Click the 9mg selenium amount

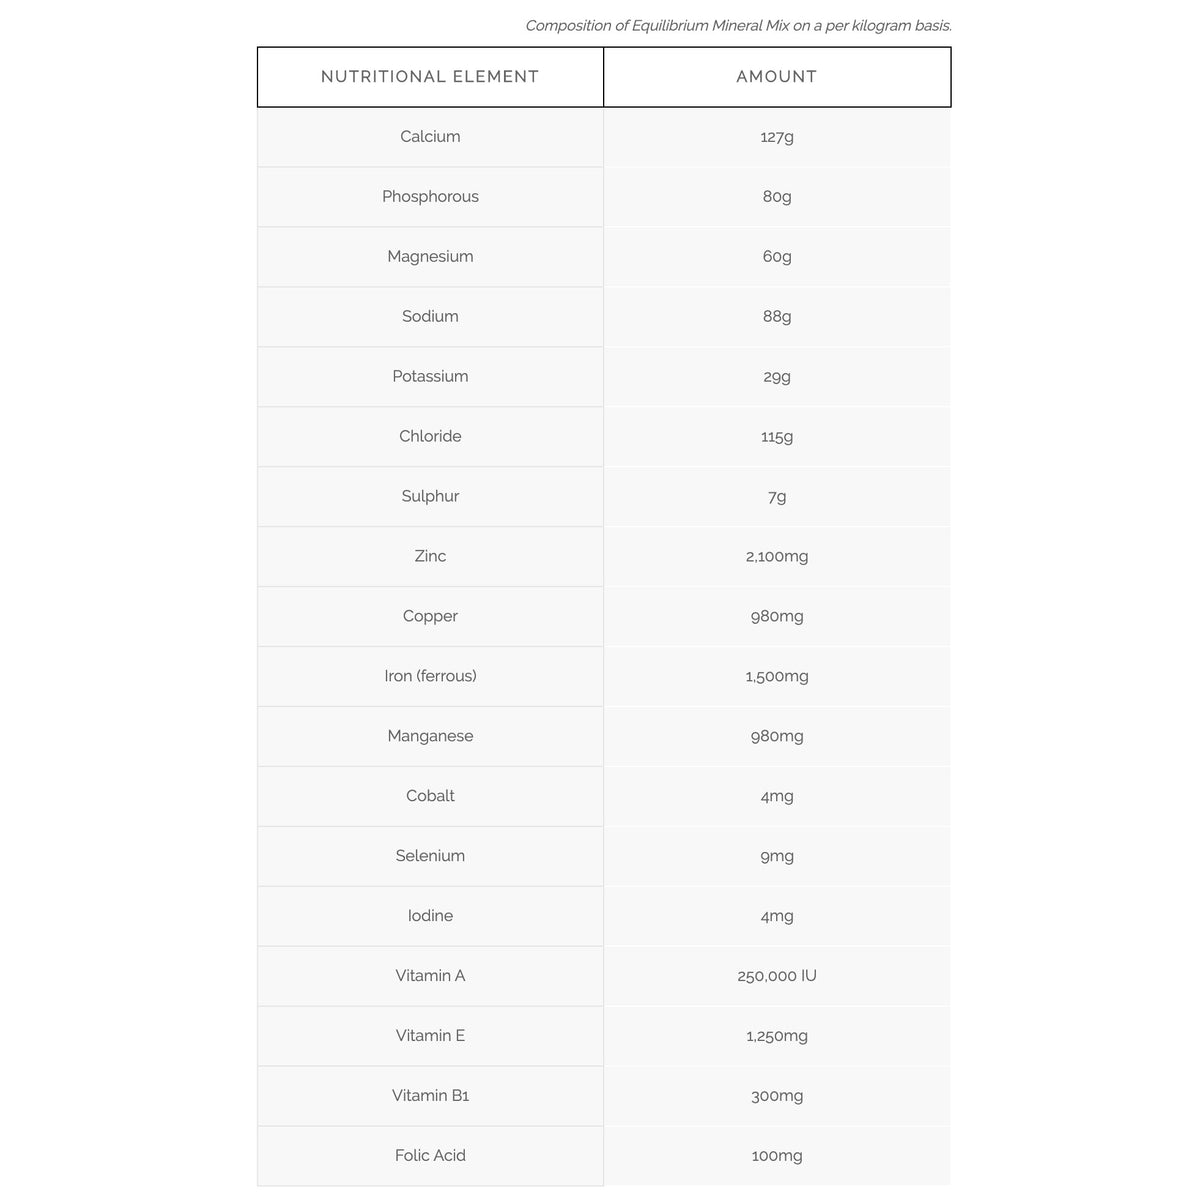(x=777, y=857)
